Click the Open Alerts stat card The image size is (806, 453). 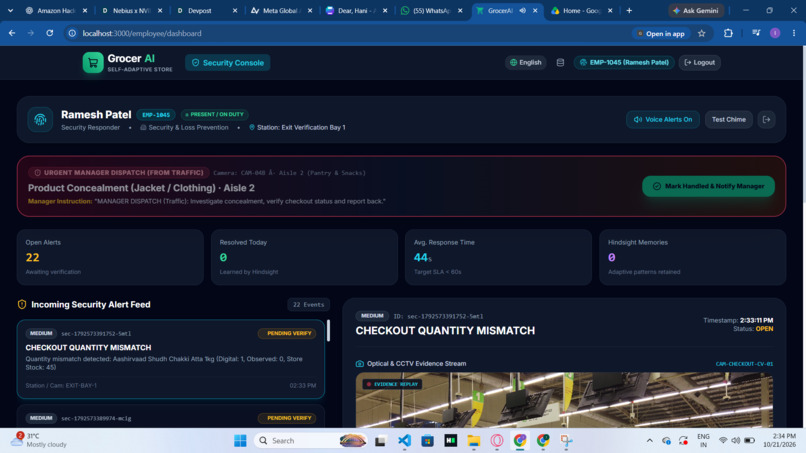tap(110, 257)
